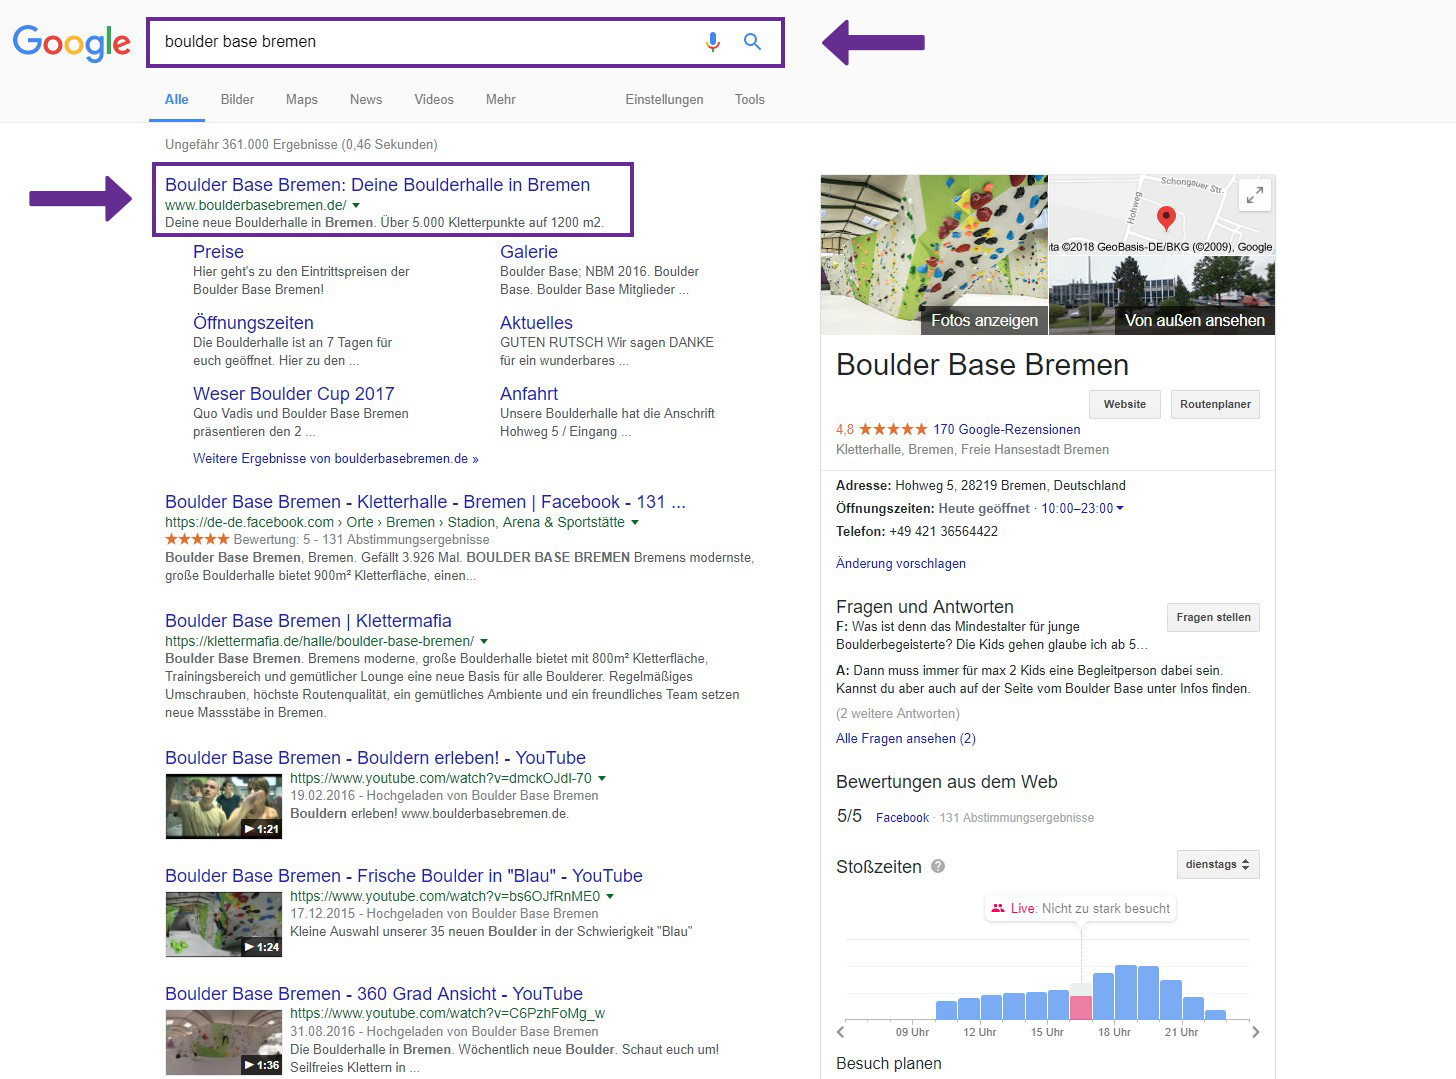Open Alle Fragen ansehen (2)
This screenshot has height=1079, width=1456.
[906, 738]
